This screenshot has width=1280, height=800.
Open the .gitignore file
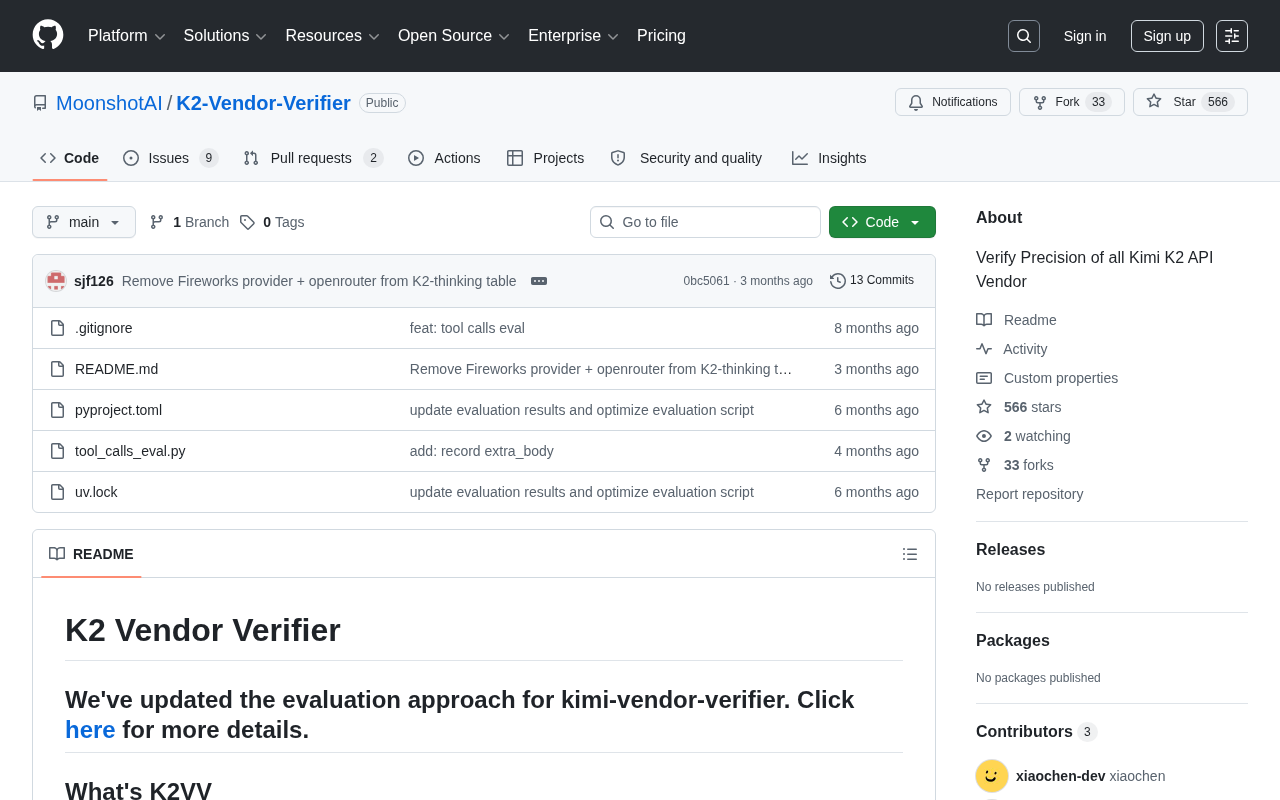(103, 328)
